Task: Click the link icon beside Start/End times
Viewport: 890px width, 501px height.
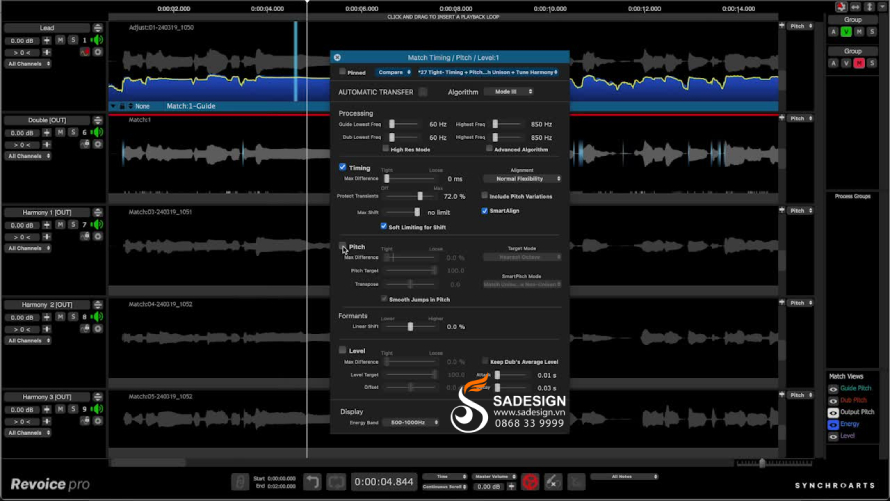Action: (240, 482)
